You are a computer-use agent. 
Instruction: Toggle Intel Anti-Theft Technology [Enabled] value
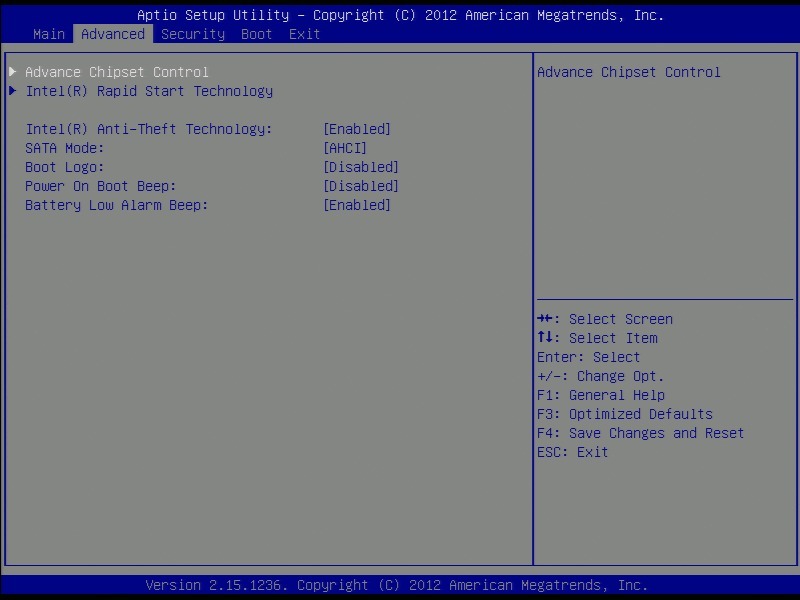357,129
